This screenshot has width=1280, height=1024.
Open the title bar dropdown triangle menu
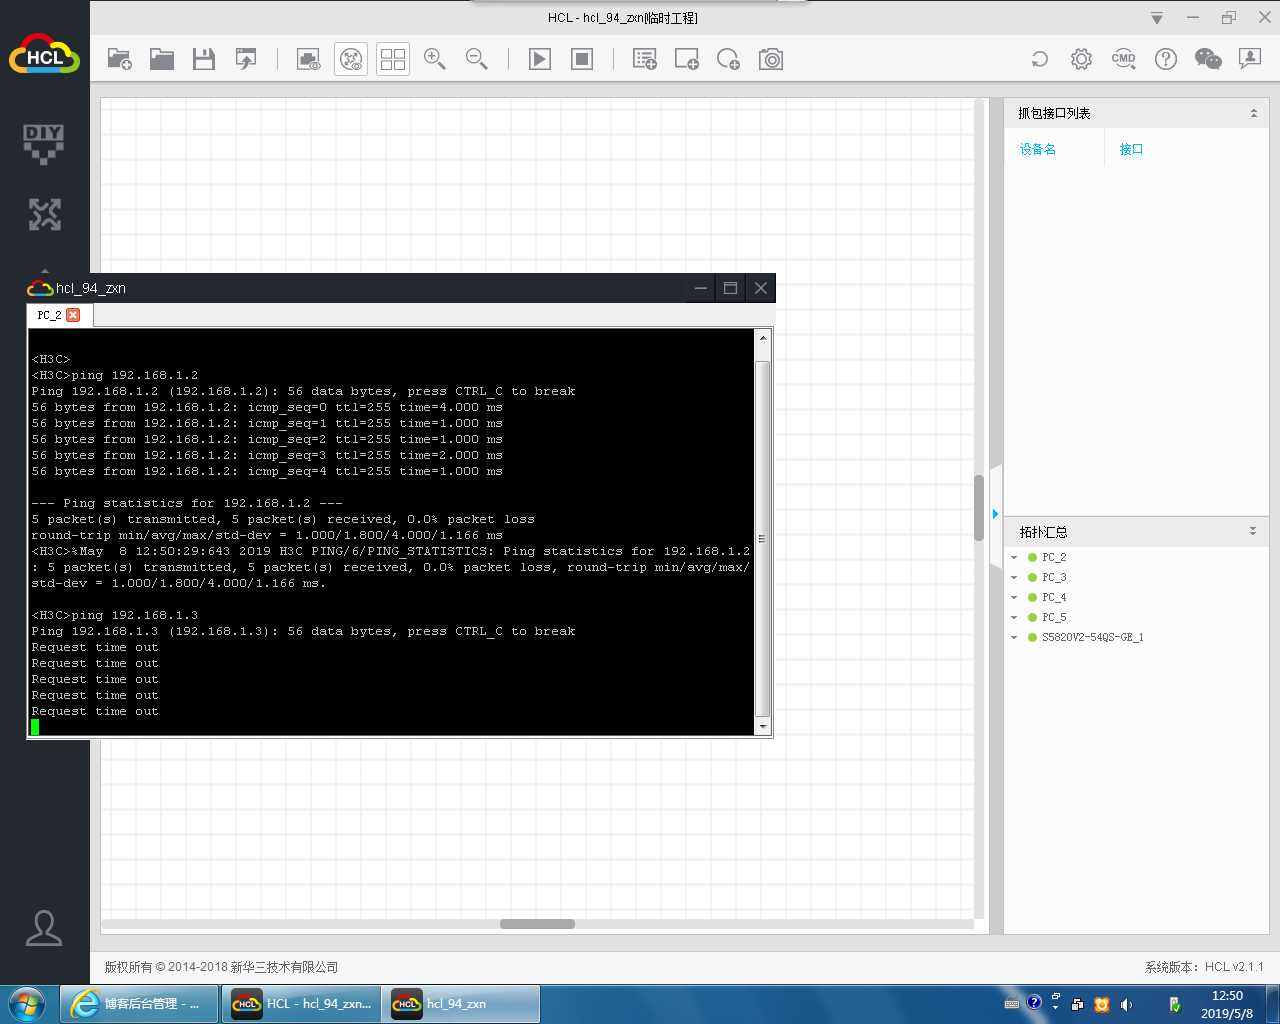point(1157,18)
